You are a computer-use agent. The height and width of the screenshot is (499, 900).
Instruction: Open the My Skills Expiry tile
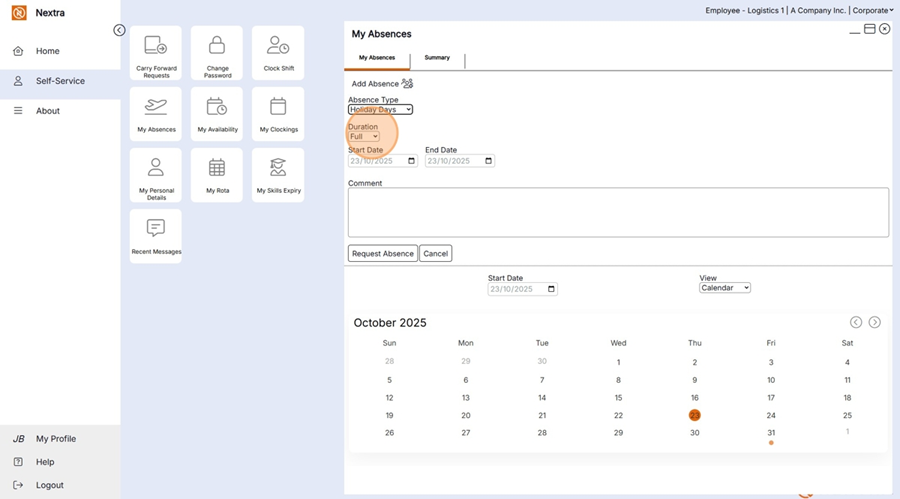pyautogui.click(x=278, y=175)
